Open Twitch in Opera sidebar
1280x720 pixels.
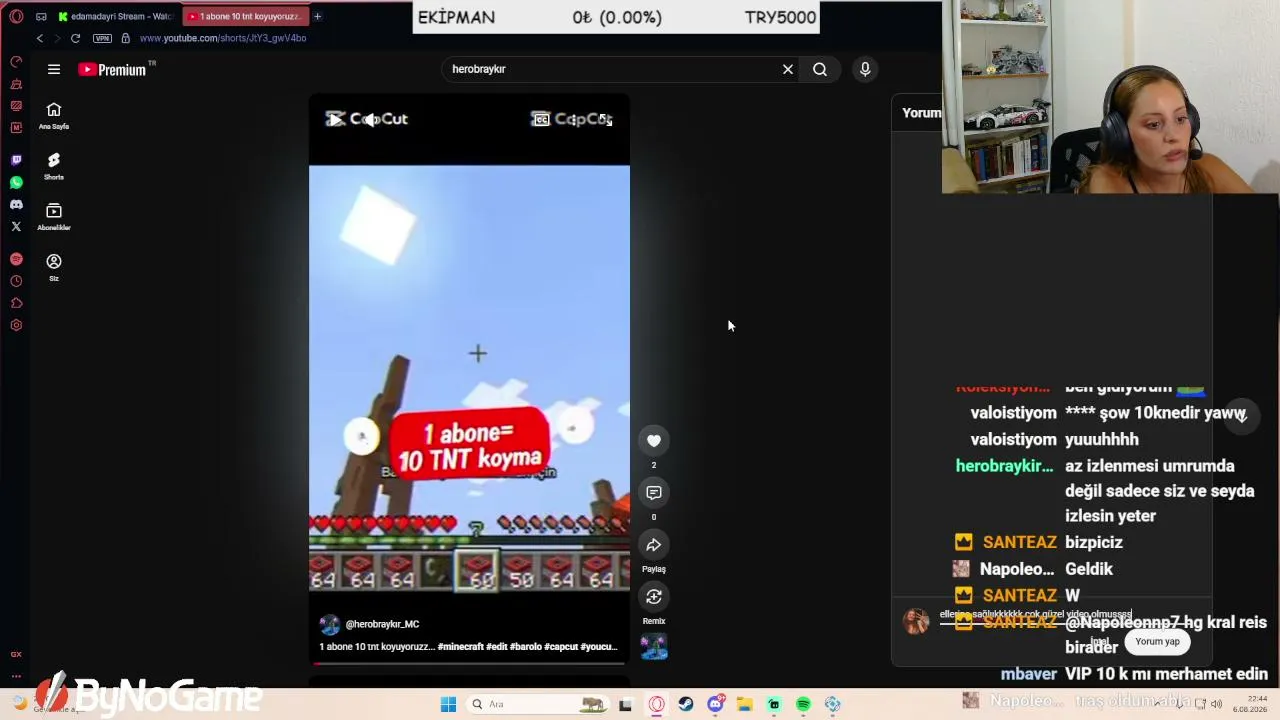[16, 160]
